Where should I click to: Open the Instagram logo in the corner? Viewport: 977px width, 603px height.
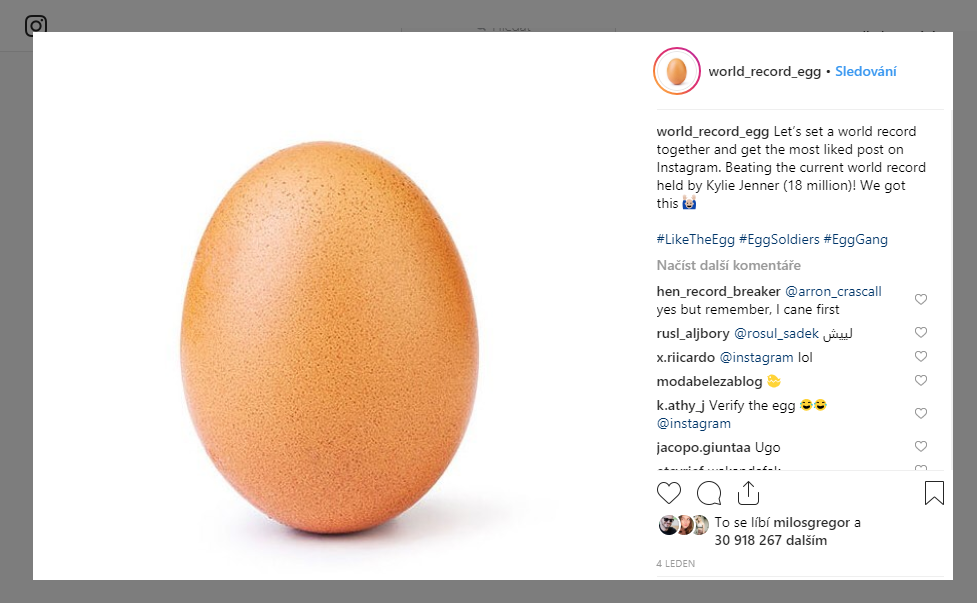click(36, 26)
